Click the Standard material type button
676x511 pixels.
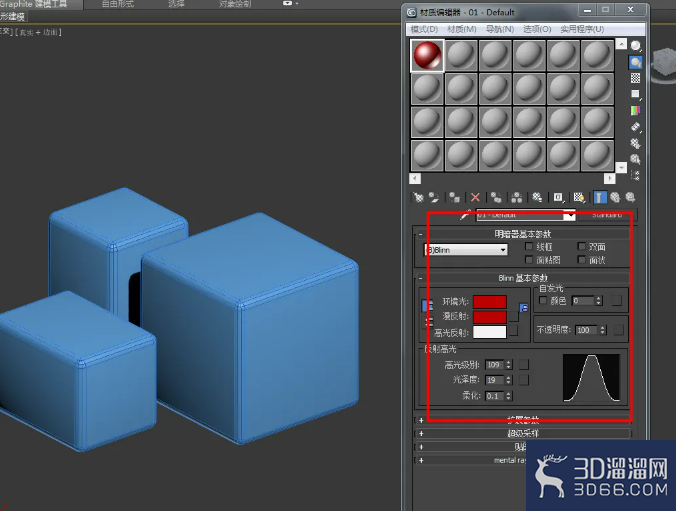607,215
